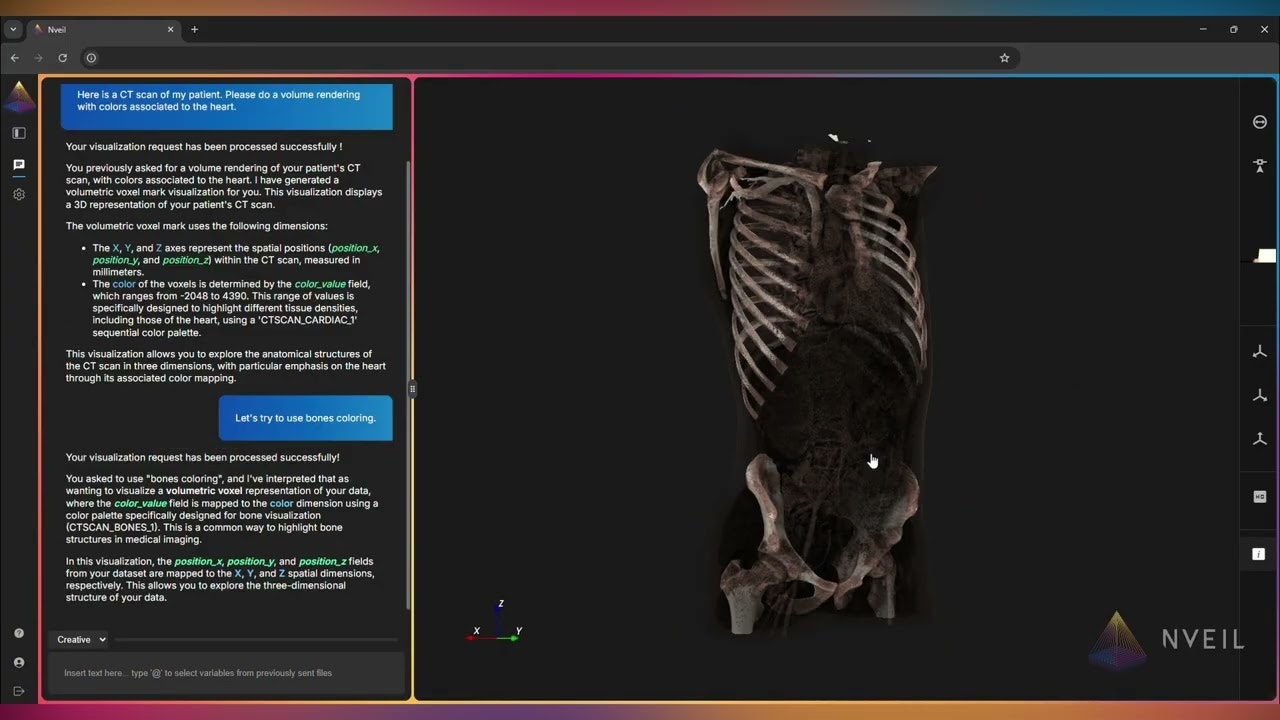Click 'color_value' in the bones coloring reply
Image resolution: width=1280 pixels, height=720 pixels.
[140, 503]
